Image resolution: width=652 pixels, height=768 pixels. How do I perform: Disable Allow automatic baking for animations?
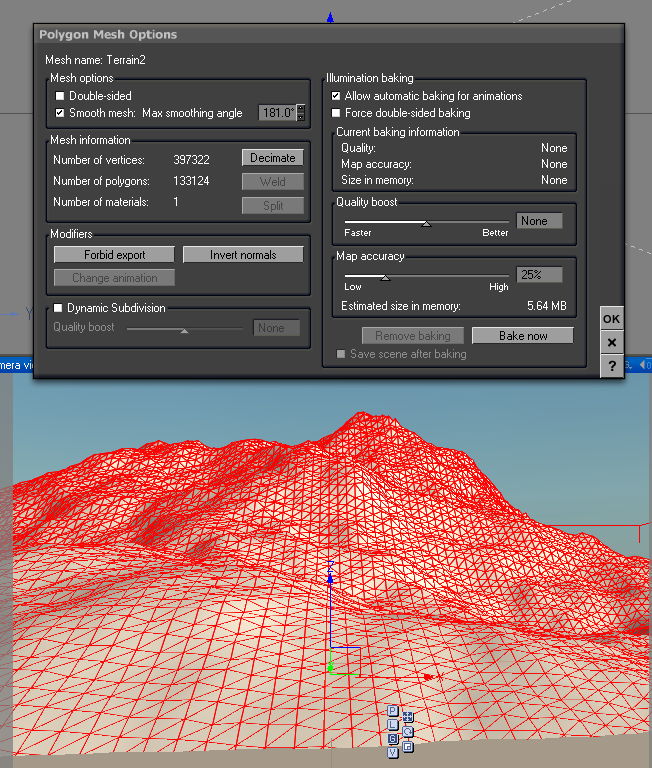click(337, 96)
